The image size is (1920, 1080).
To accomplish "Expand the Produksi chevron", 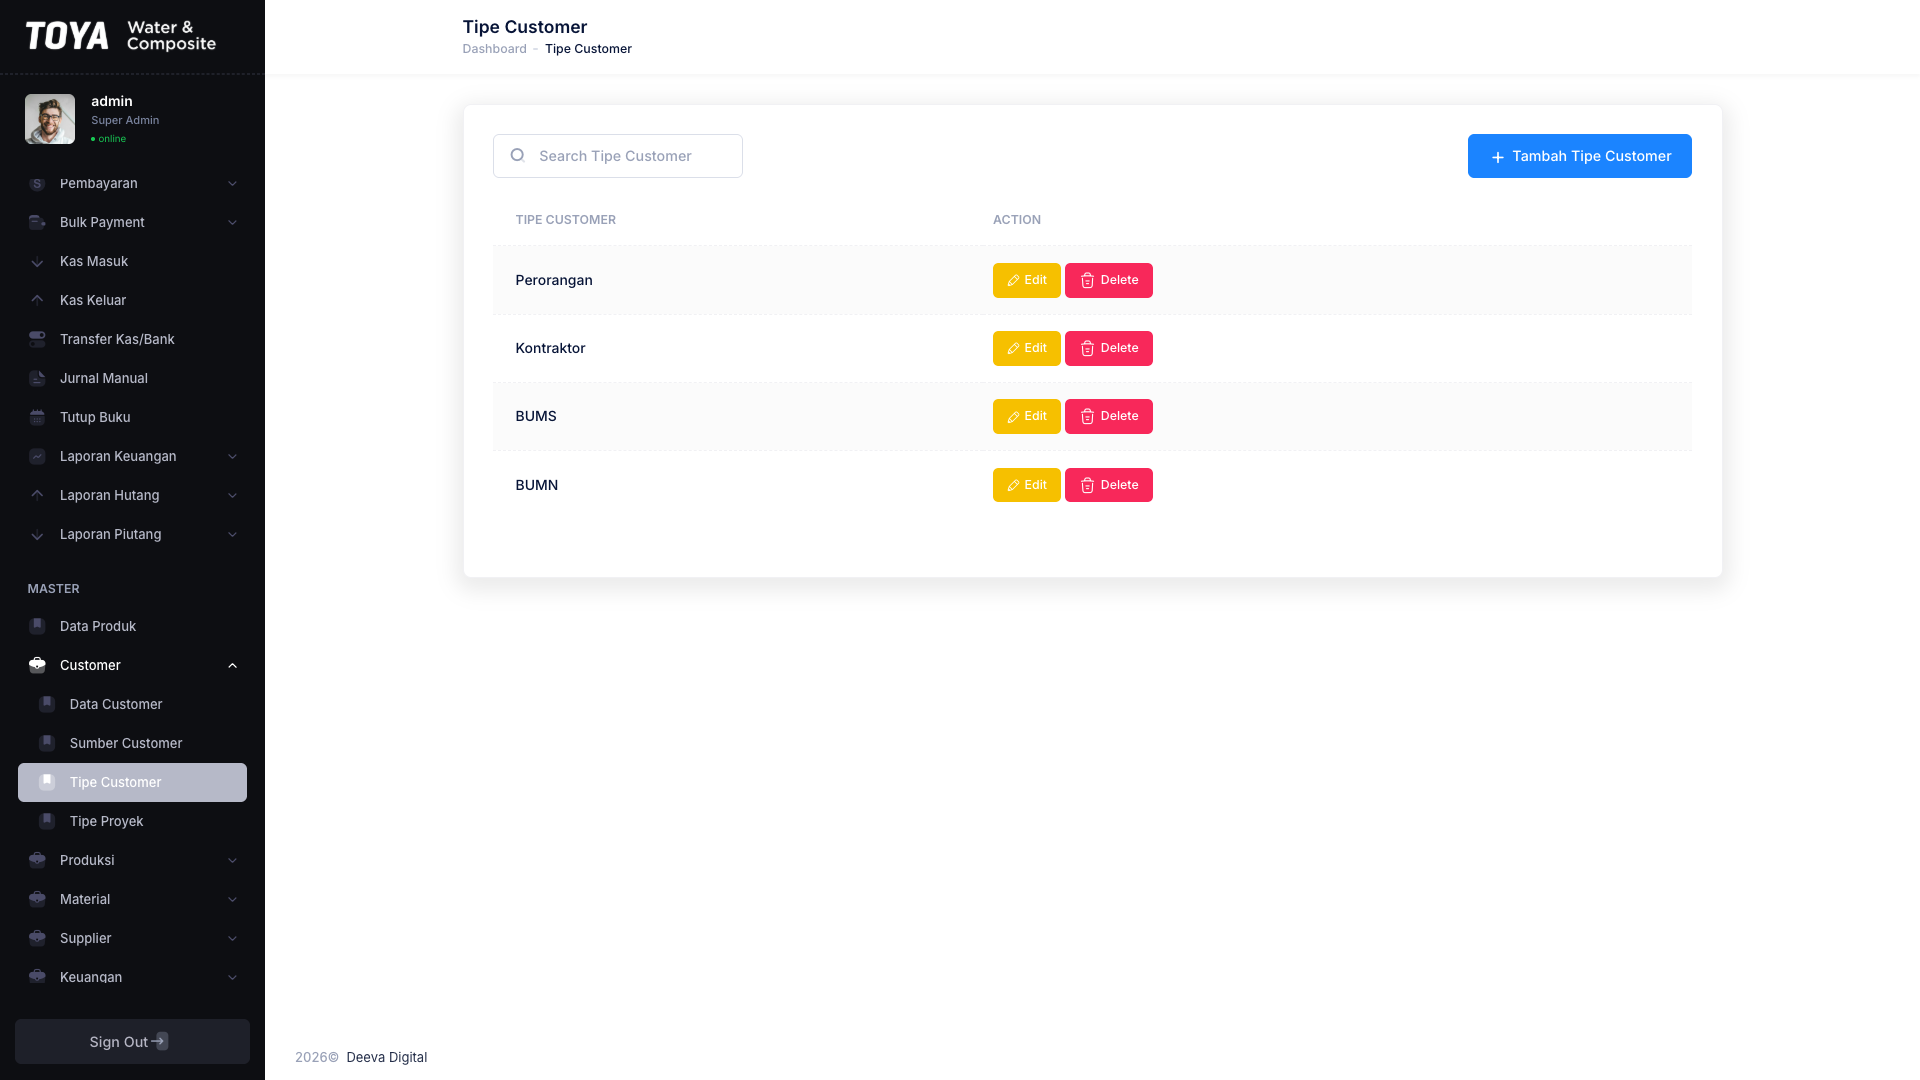I will point(232,860).
